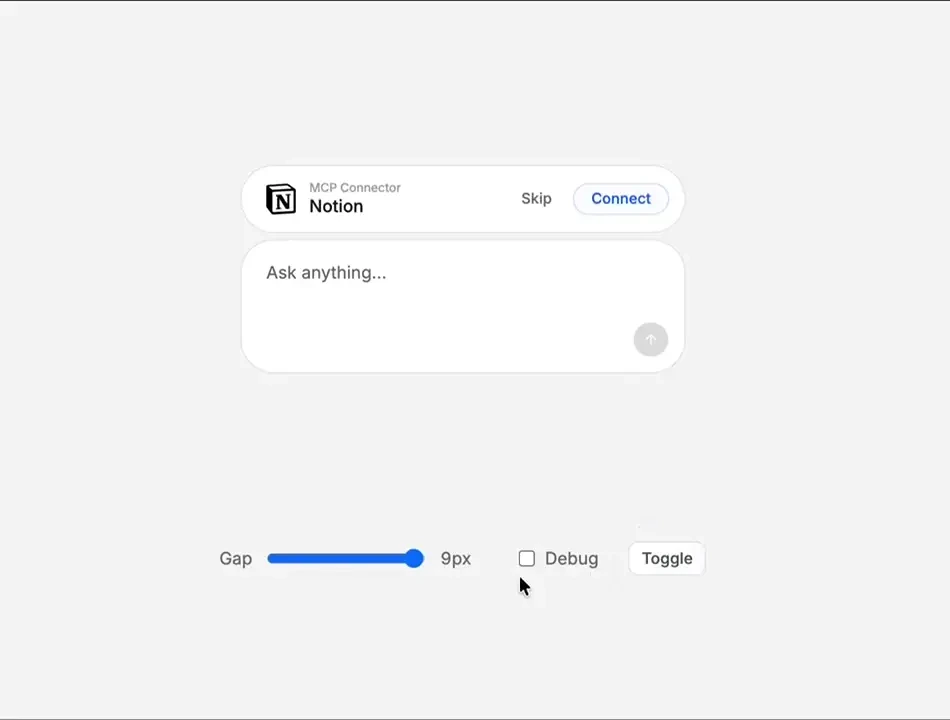
Task: Skip the Notion connector prompt
Action: pyautogui.click(x=536, y=199)
